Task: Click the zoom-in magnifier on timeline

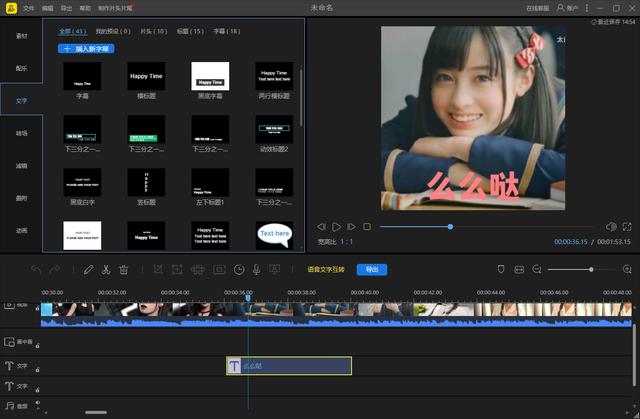Action: (627, 269)
